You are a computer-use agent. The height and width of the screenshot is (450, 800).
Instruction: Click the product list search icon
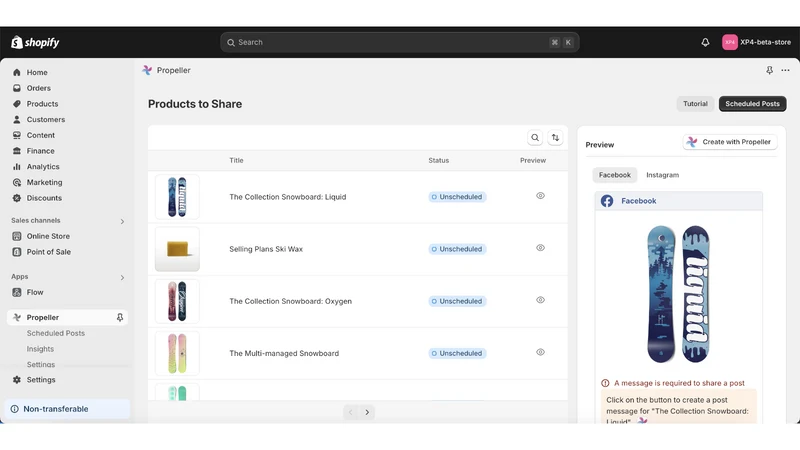point(535,137)
